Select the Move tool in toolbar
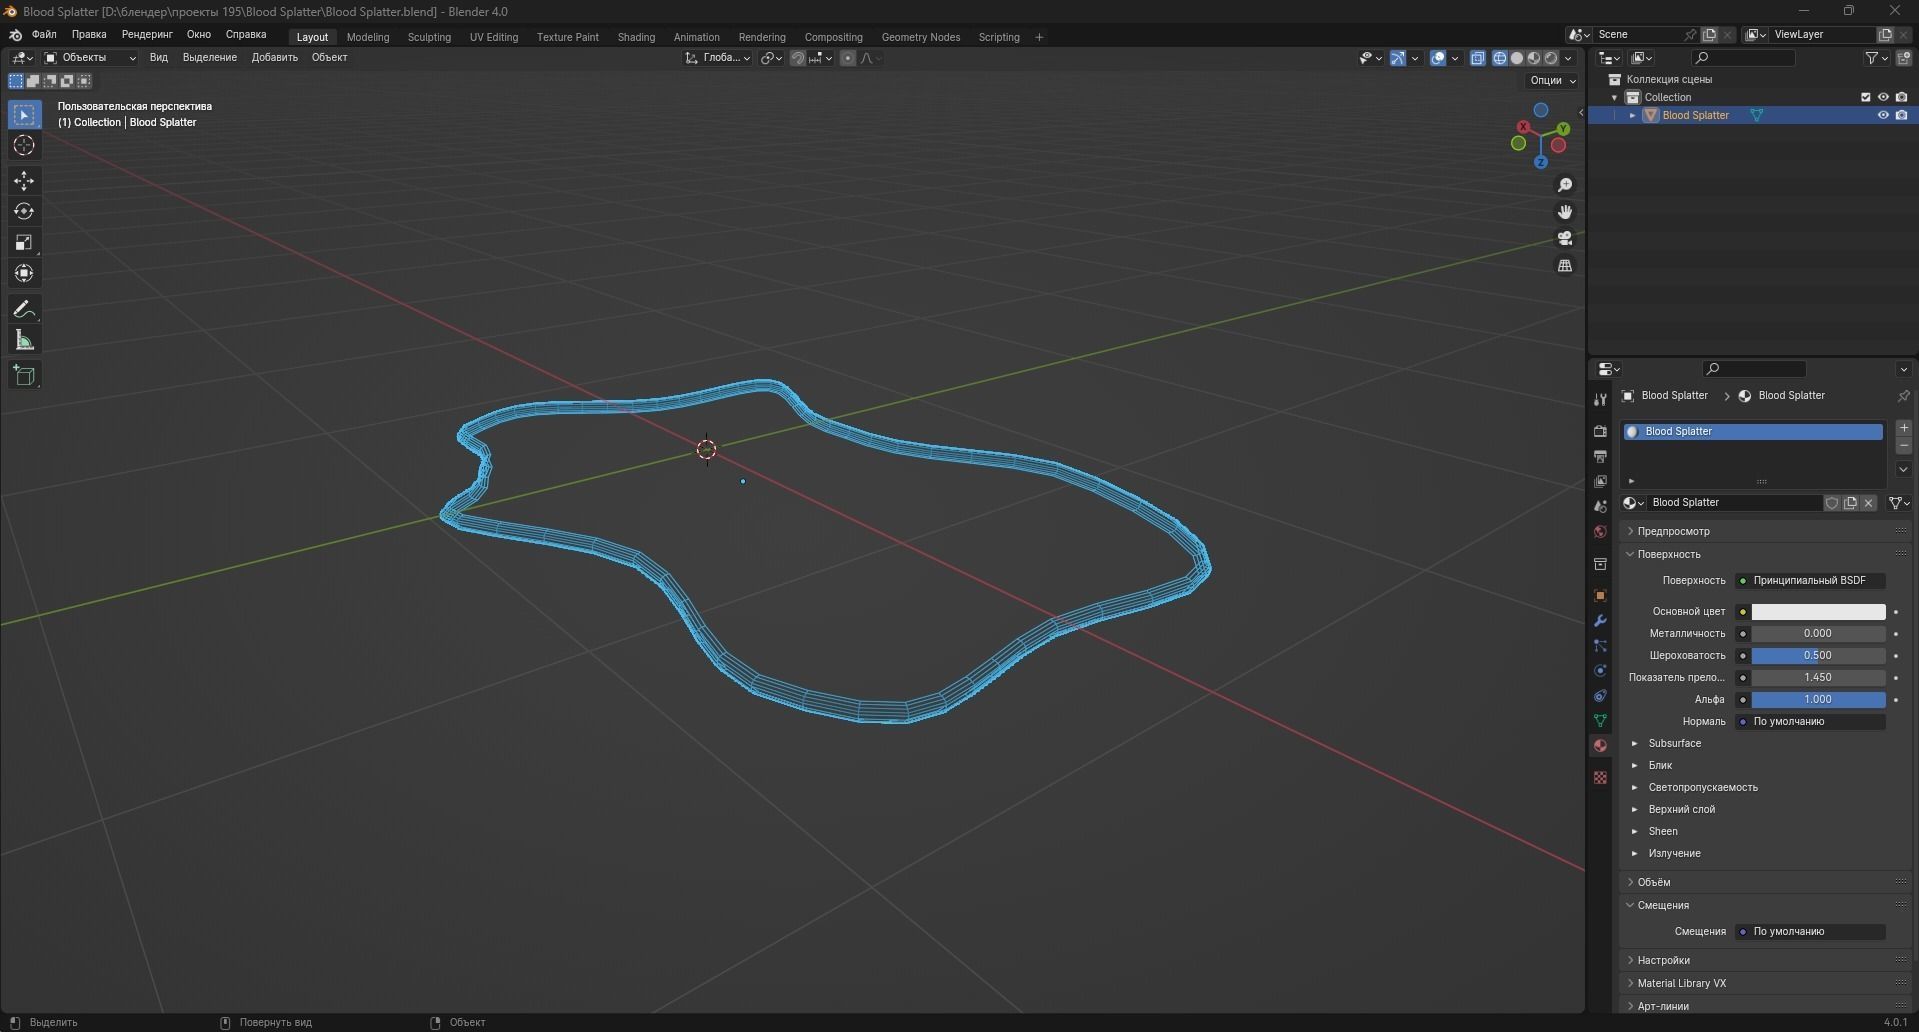 [24, 181]
